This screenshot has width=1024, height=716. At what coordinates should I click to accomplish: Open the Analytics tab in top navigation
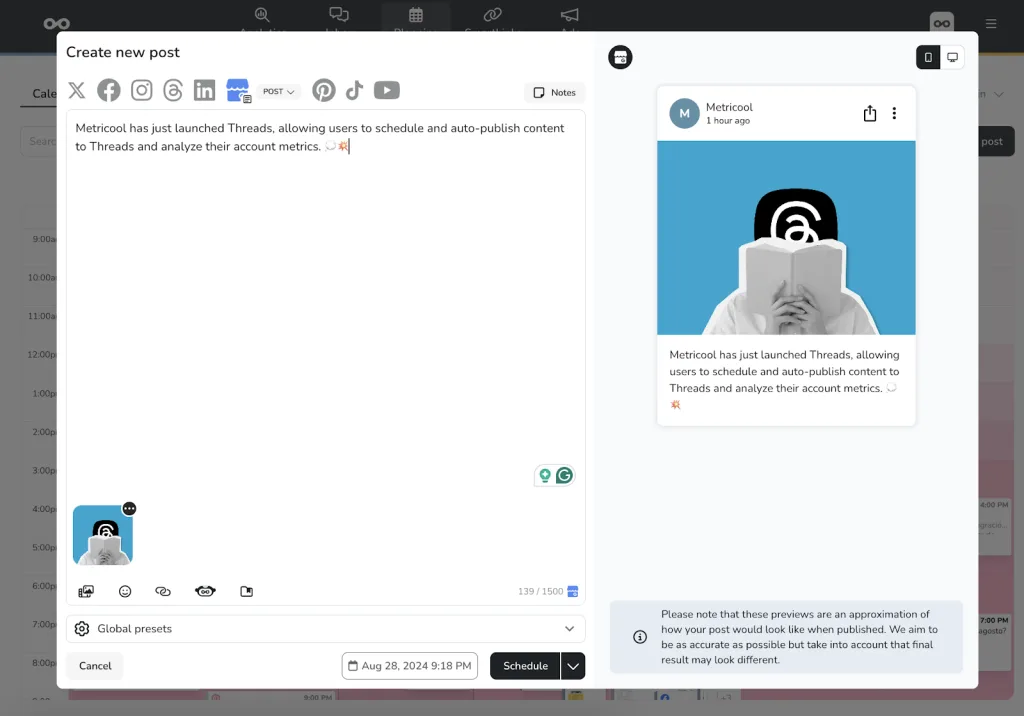[262, 14]
